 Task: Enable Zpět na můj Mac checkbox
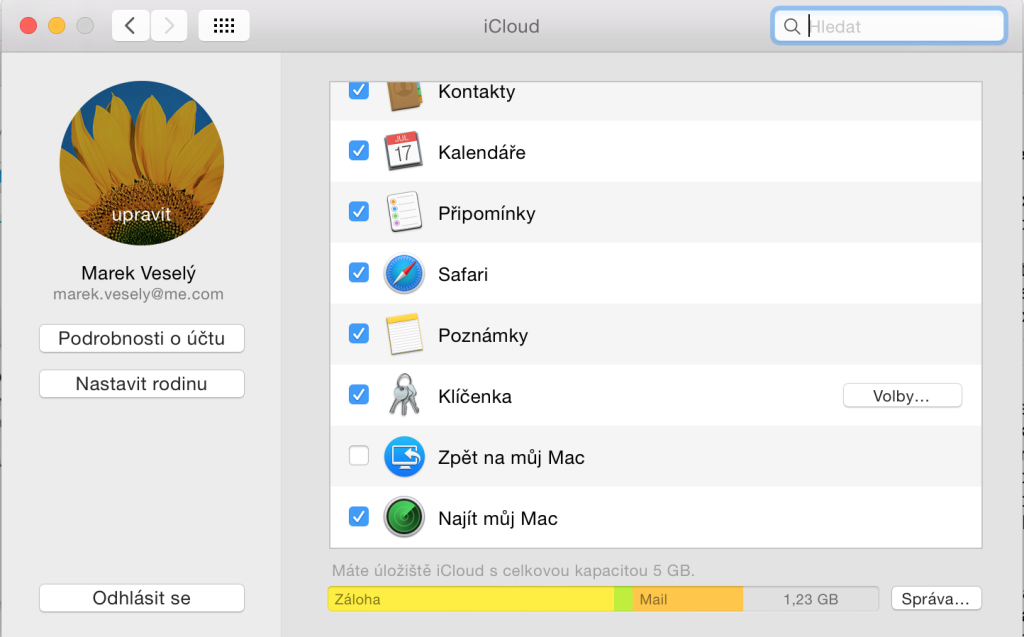359,455
